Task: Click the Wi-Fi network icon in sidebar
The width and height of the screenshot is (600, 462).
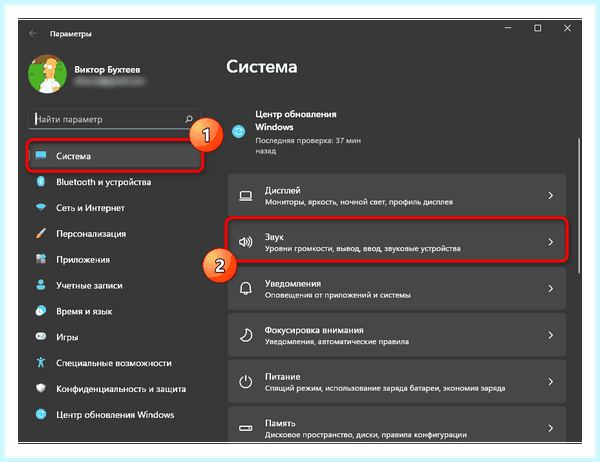Action: click(41, 207)
